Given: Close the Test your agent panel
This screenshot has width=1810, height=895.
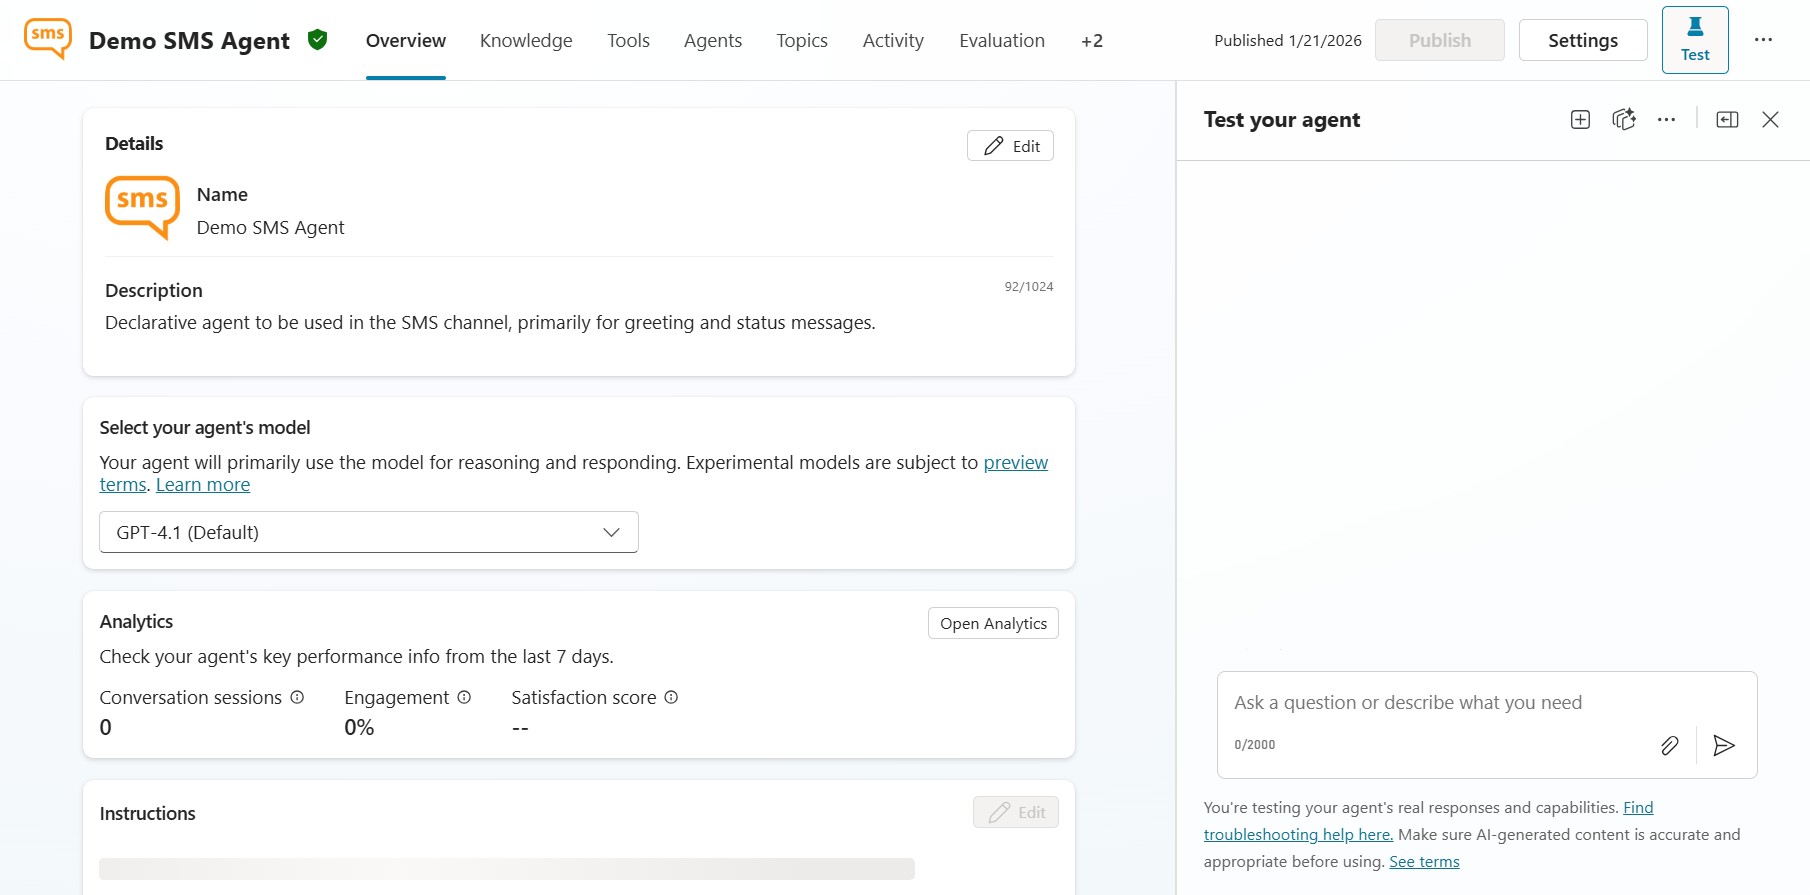Looking at the screenshot, I should tap(1770, 120).
